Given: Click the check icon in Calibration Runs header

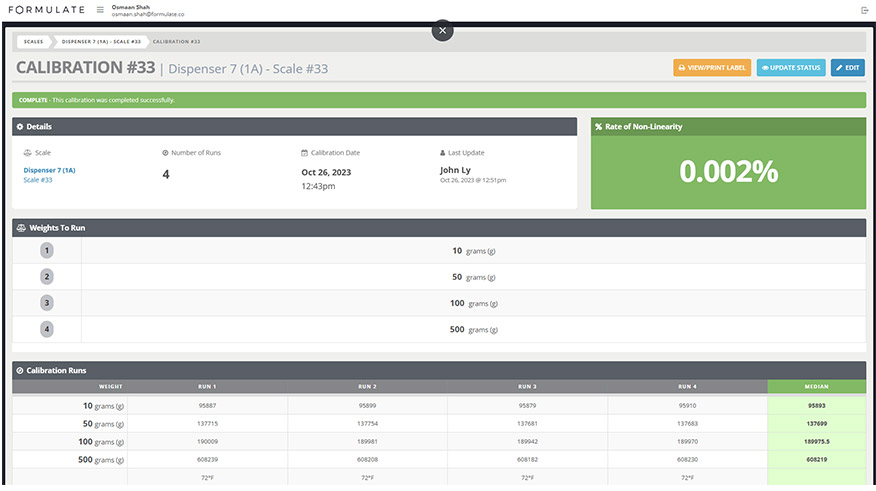Looking at the screenshot, I should [21, 370].
